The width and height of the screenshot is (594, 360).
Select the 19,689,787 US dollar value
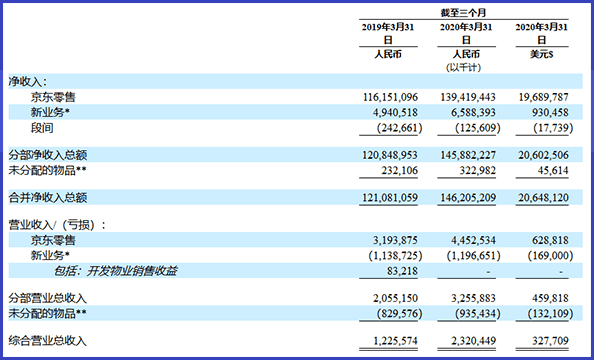coord(544,97)
